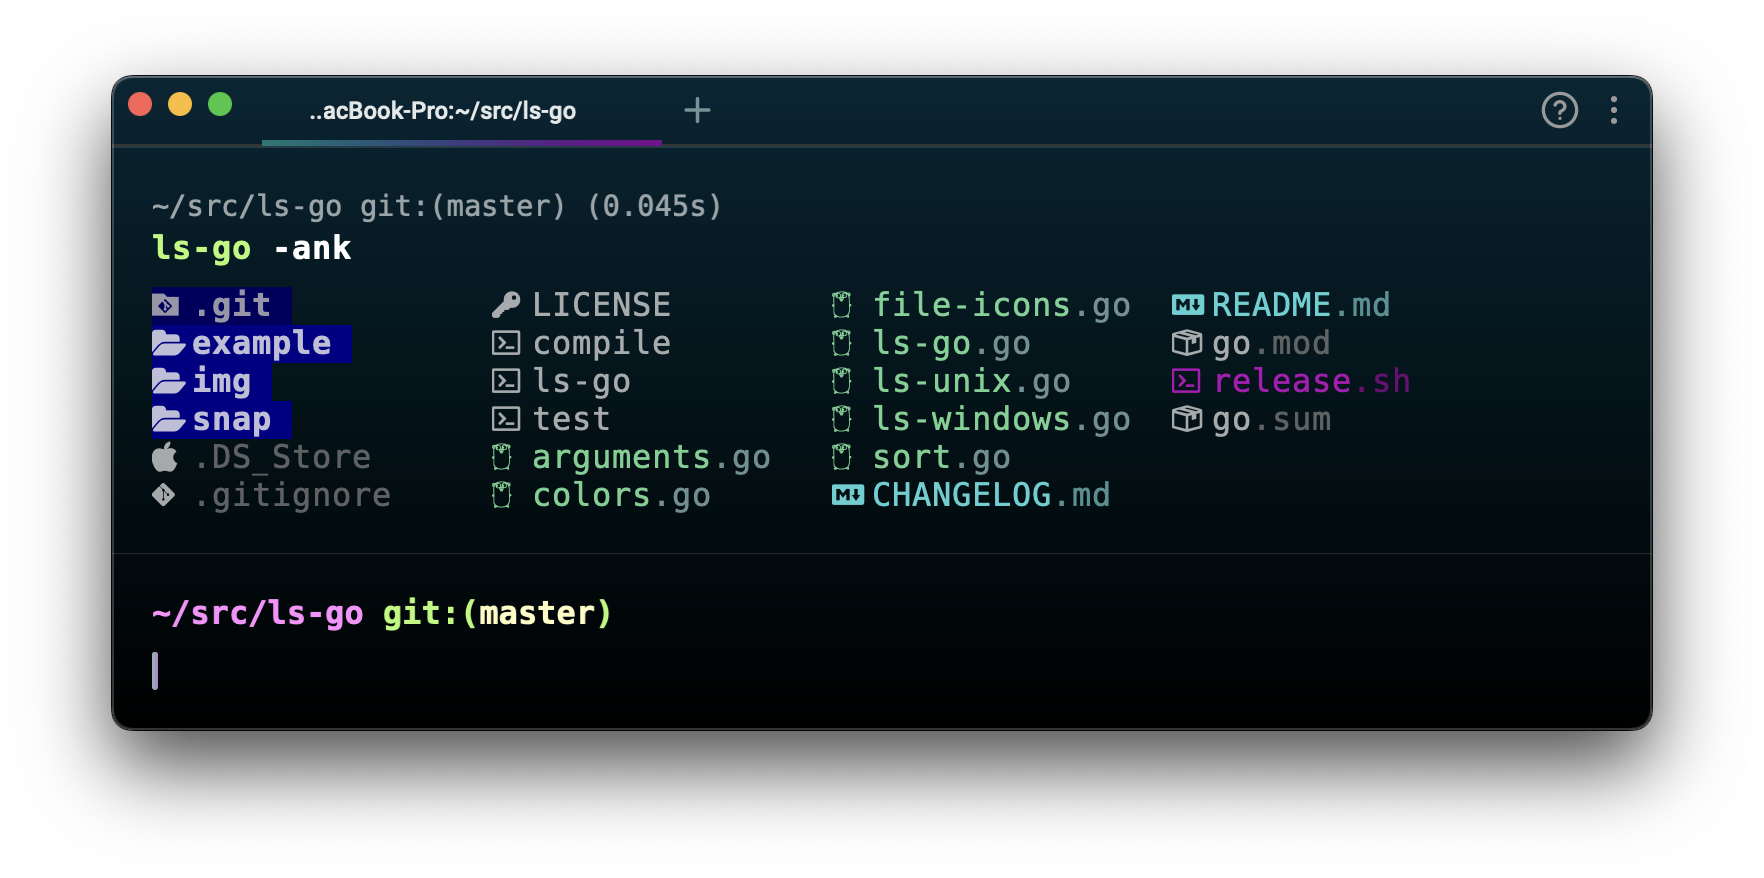Viewport: 1764px width, 878px height.
Task: Click the git icon beside .git
Action: [x=166, y=305]
